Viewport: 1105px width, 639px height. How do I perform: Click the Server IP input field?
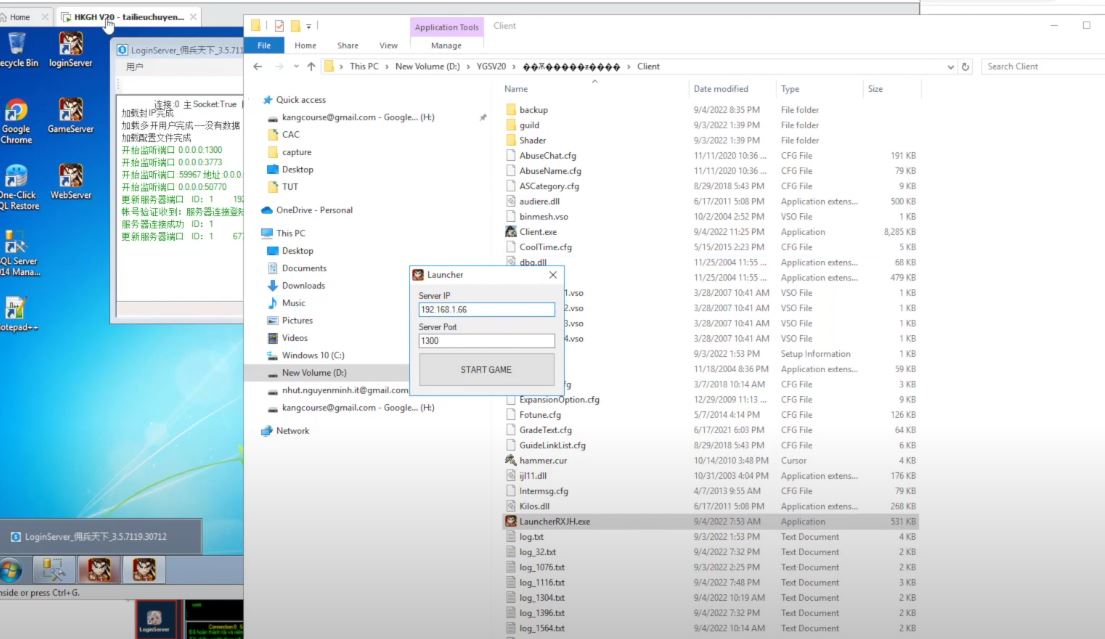(486, 309)
